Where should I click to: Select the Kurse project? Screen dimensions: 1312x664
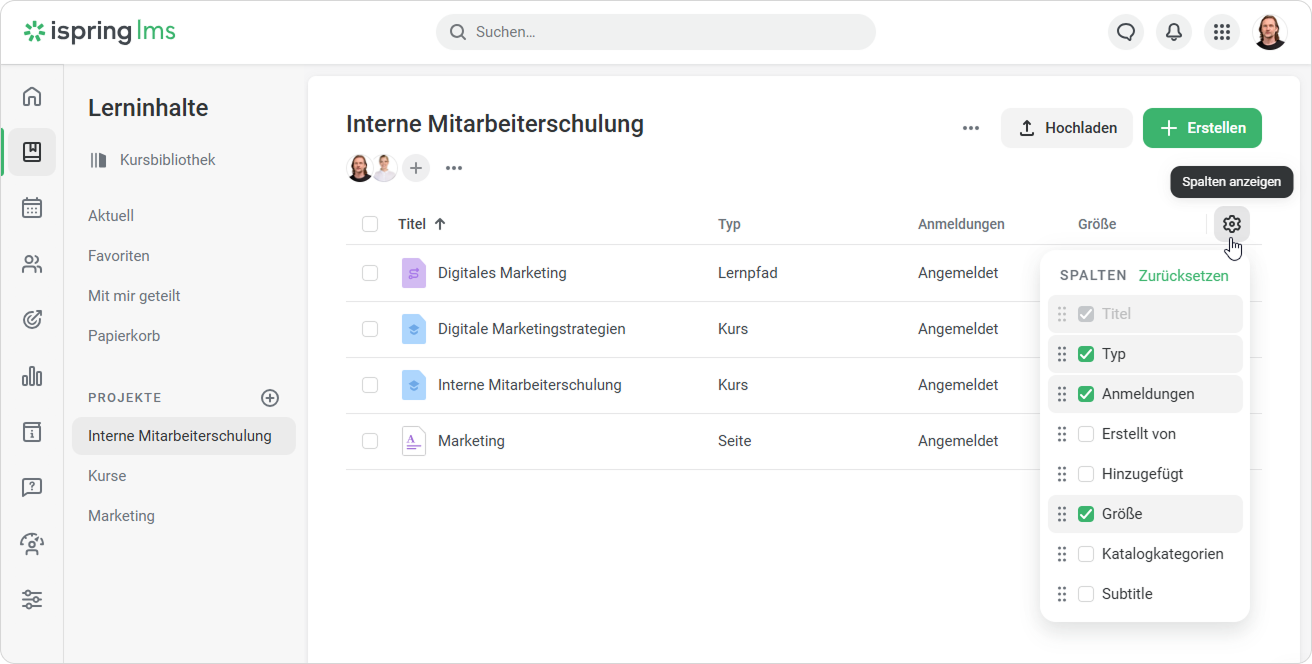(107, 476)
